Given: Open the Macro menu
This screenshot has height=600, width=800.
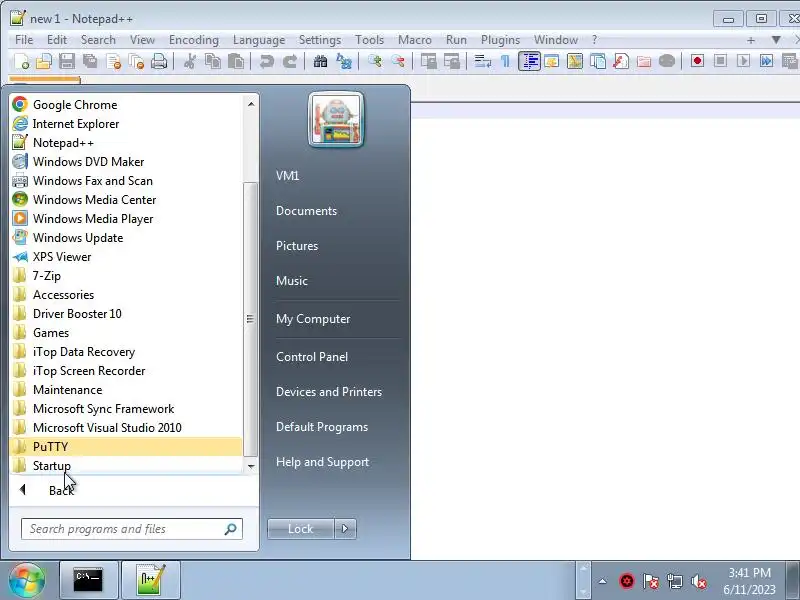Looking at the screenshot, I should click(415, 40).
